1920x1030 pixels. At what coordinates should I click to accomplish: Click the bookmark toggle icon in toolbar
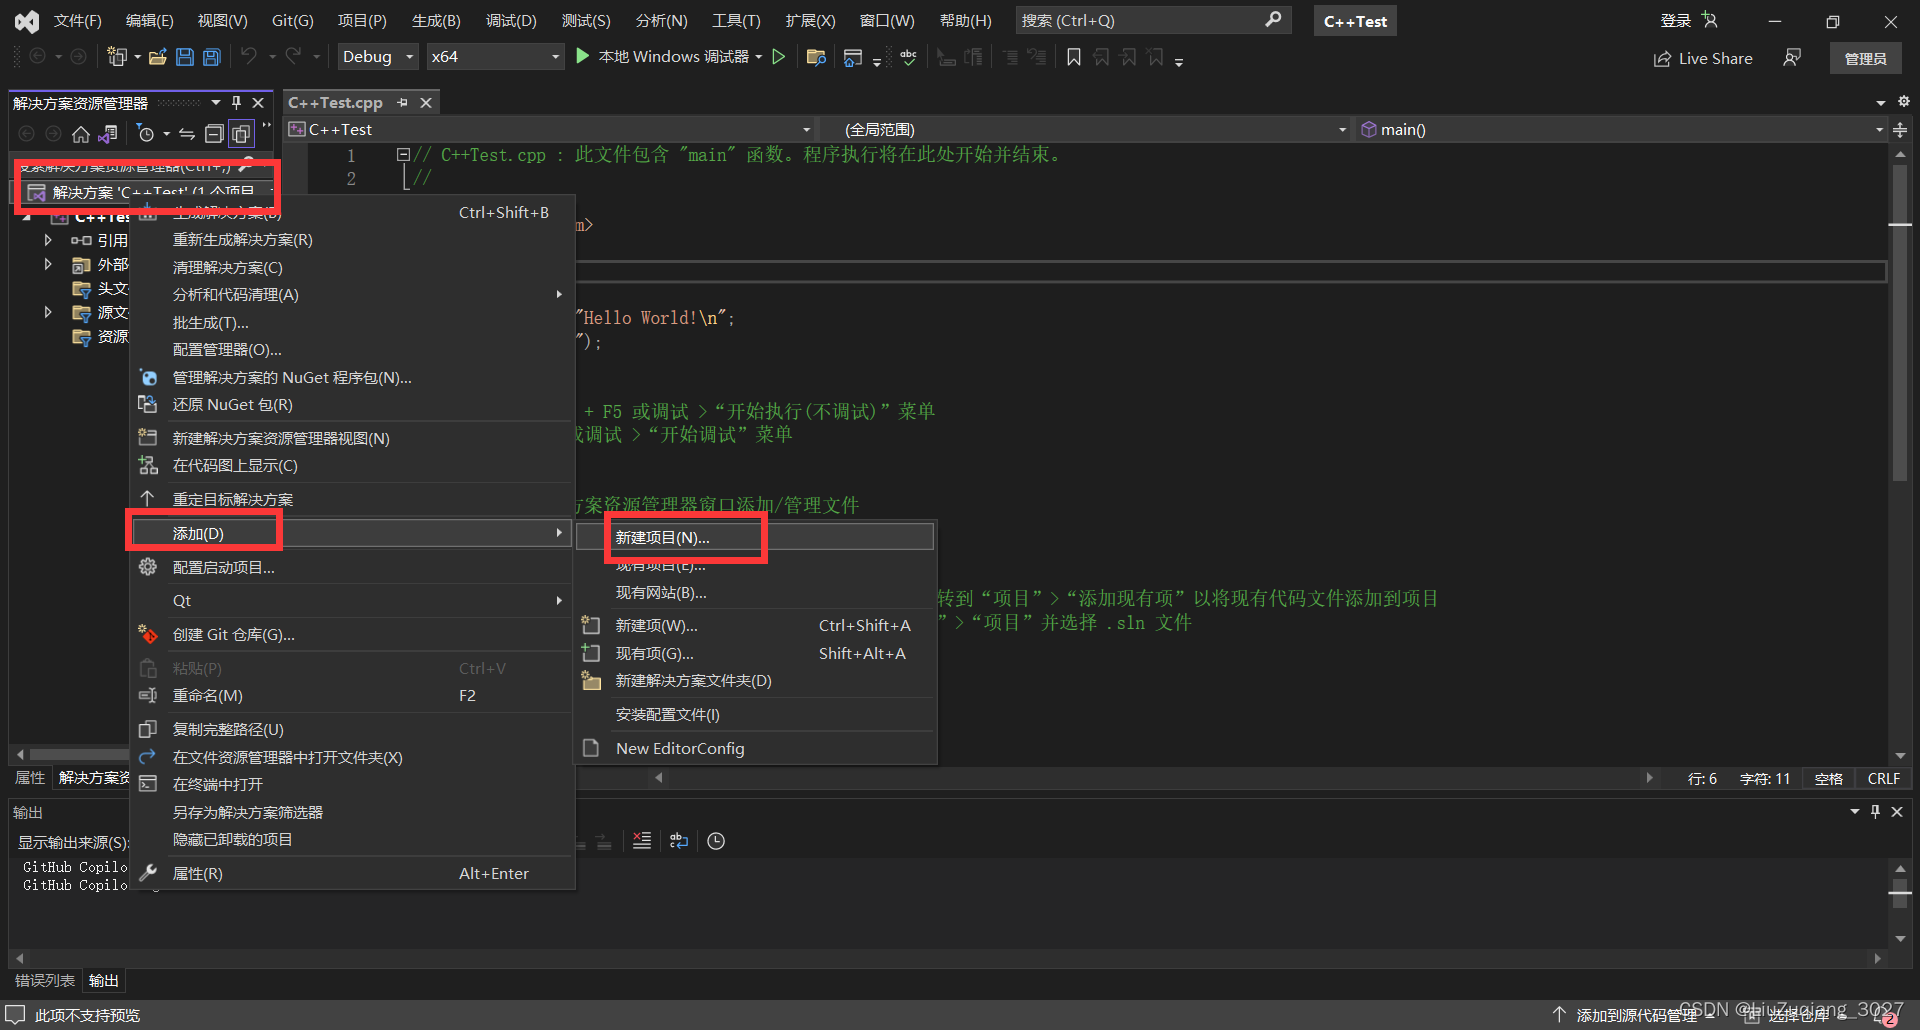(x=1074, y=57)
